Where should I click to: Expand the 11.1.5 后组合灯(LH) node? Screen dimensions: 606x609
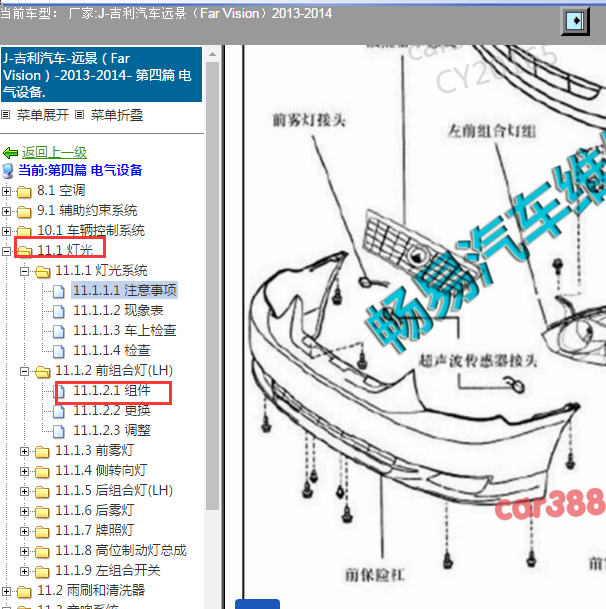pyautogui.click(x=24, y=491)
